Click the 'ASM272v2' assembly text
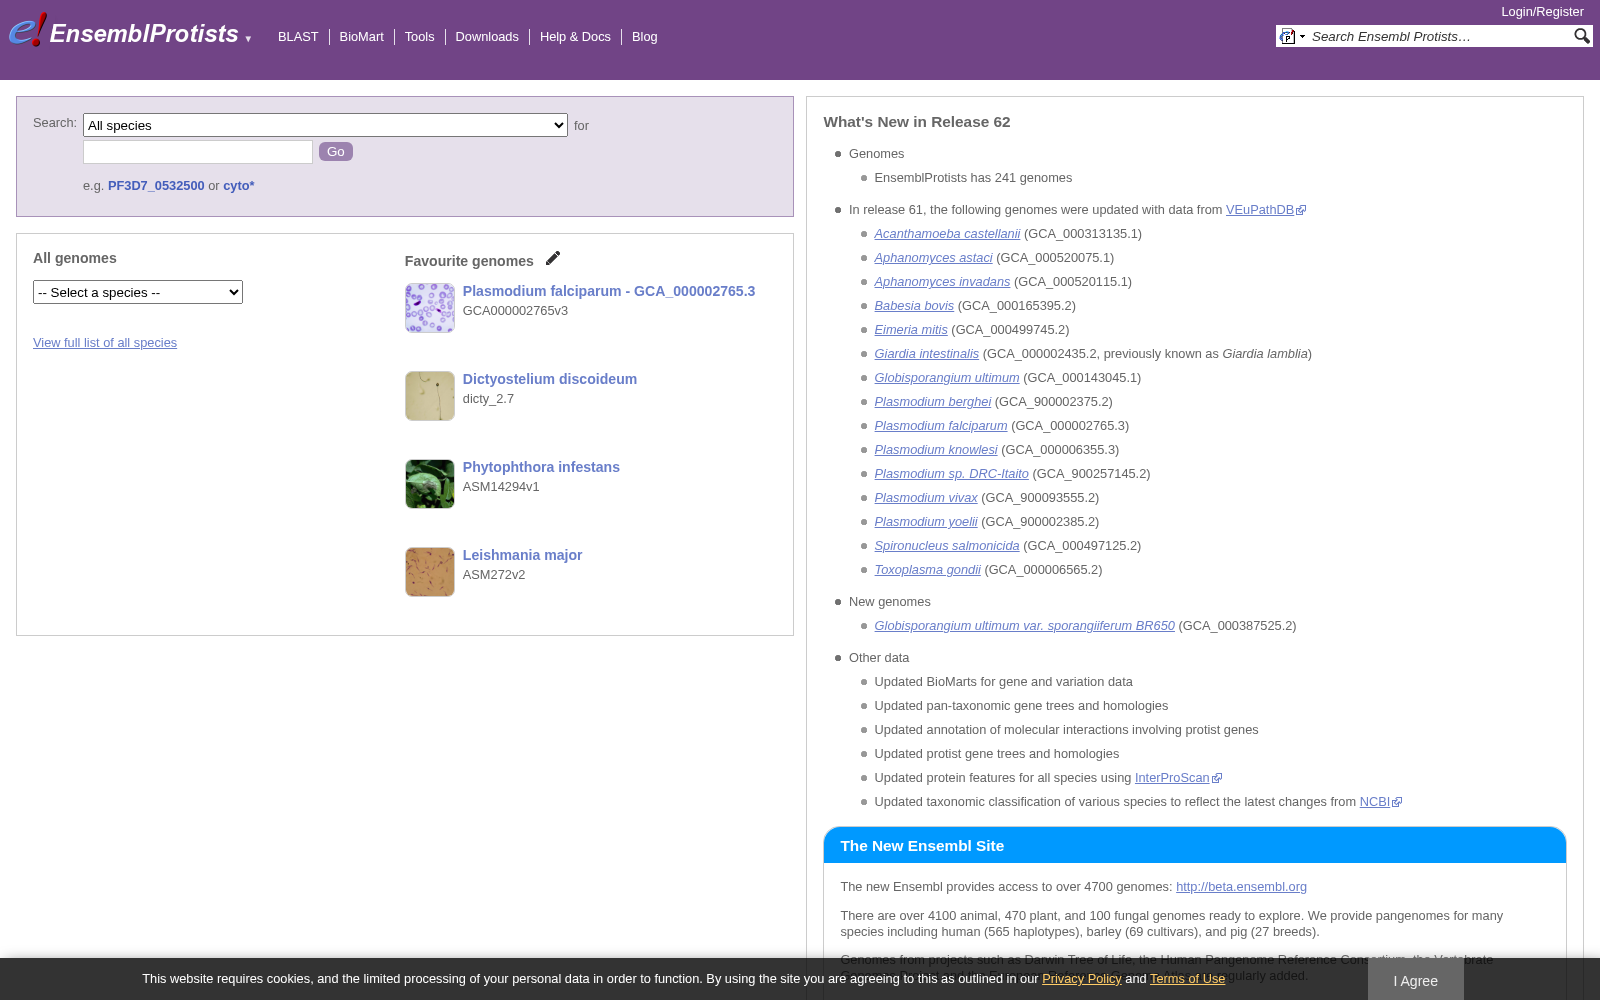The image size is (1600, 1000). [494, 575]
